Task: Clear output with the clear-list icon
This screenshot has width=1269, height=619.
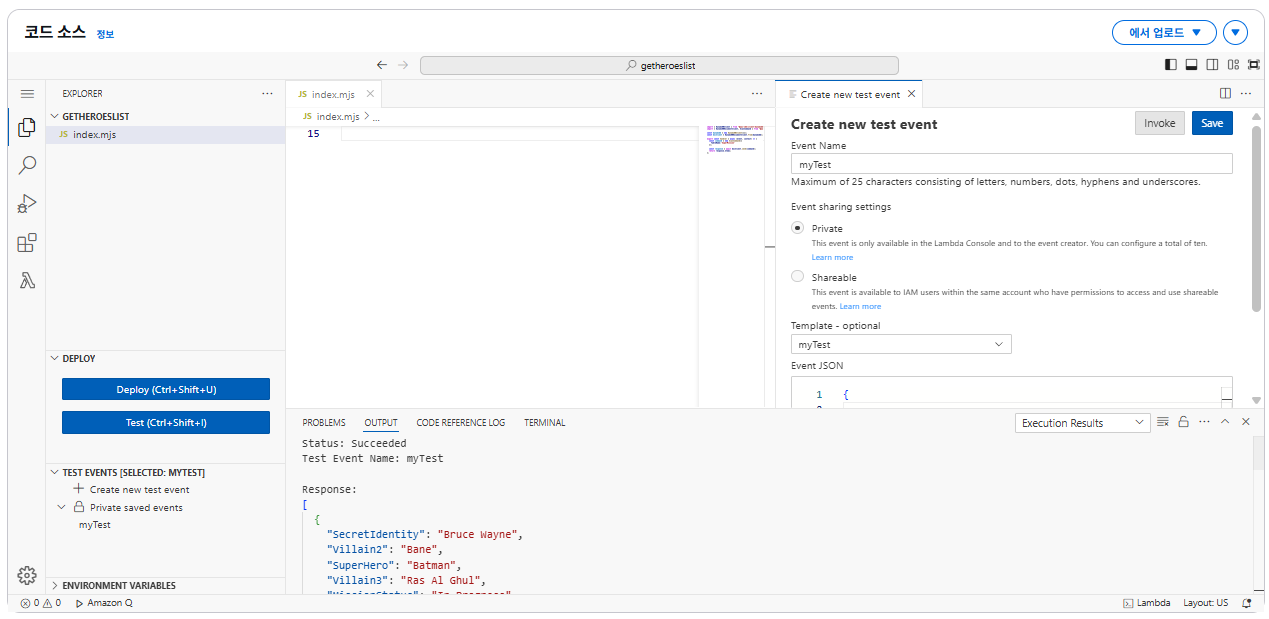Action: [x=1163, y=422]
